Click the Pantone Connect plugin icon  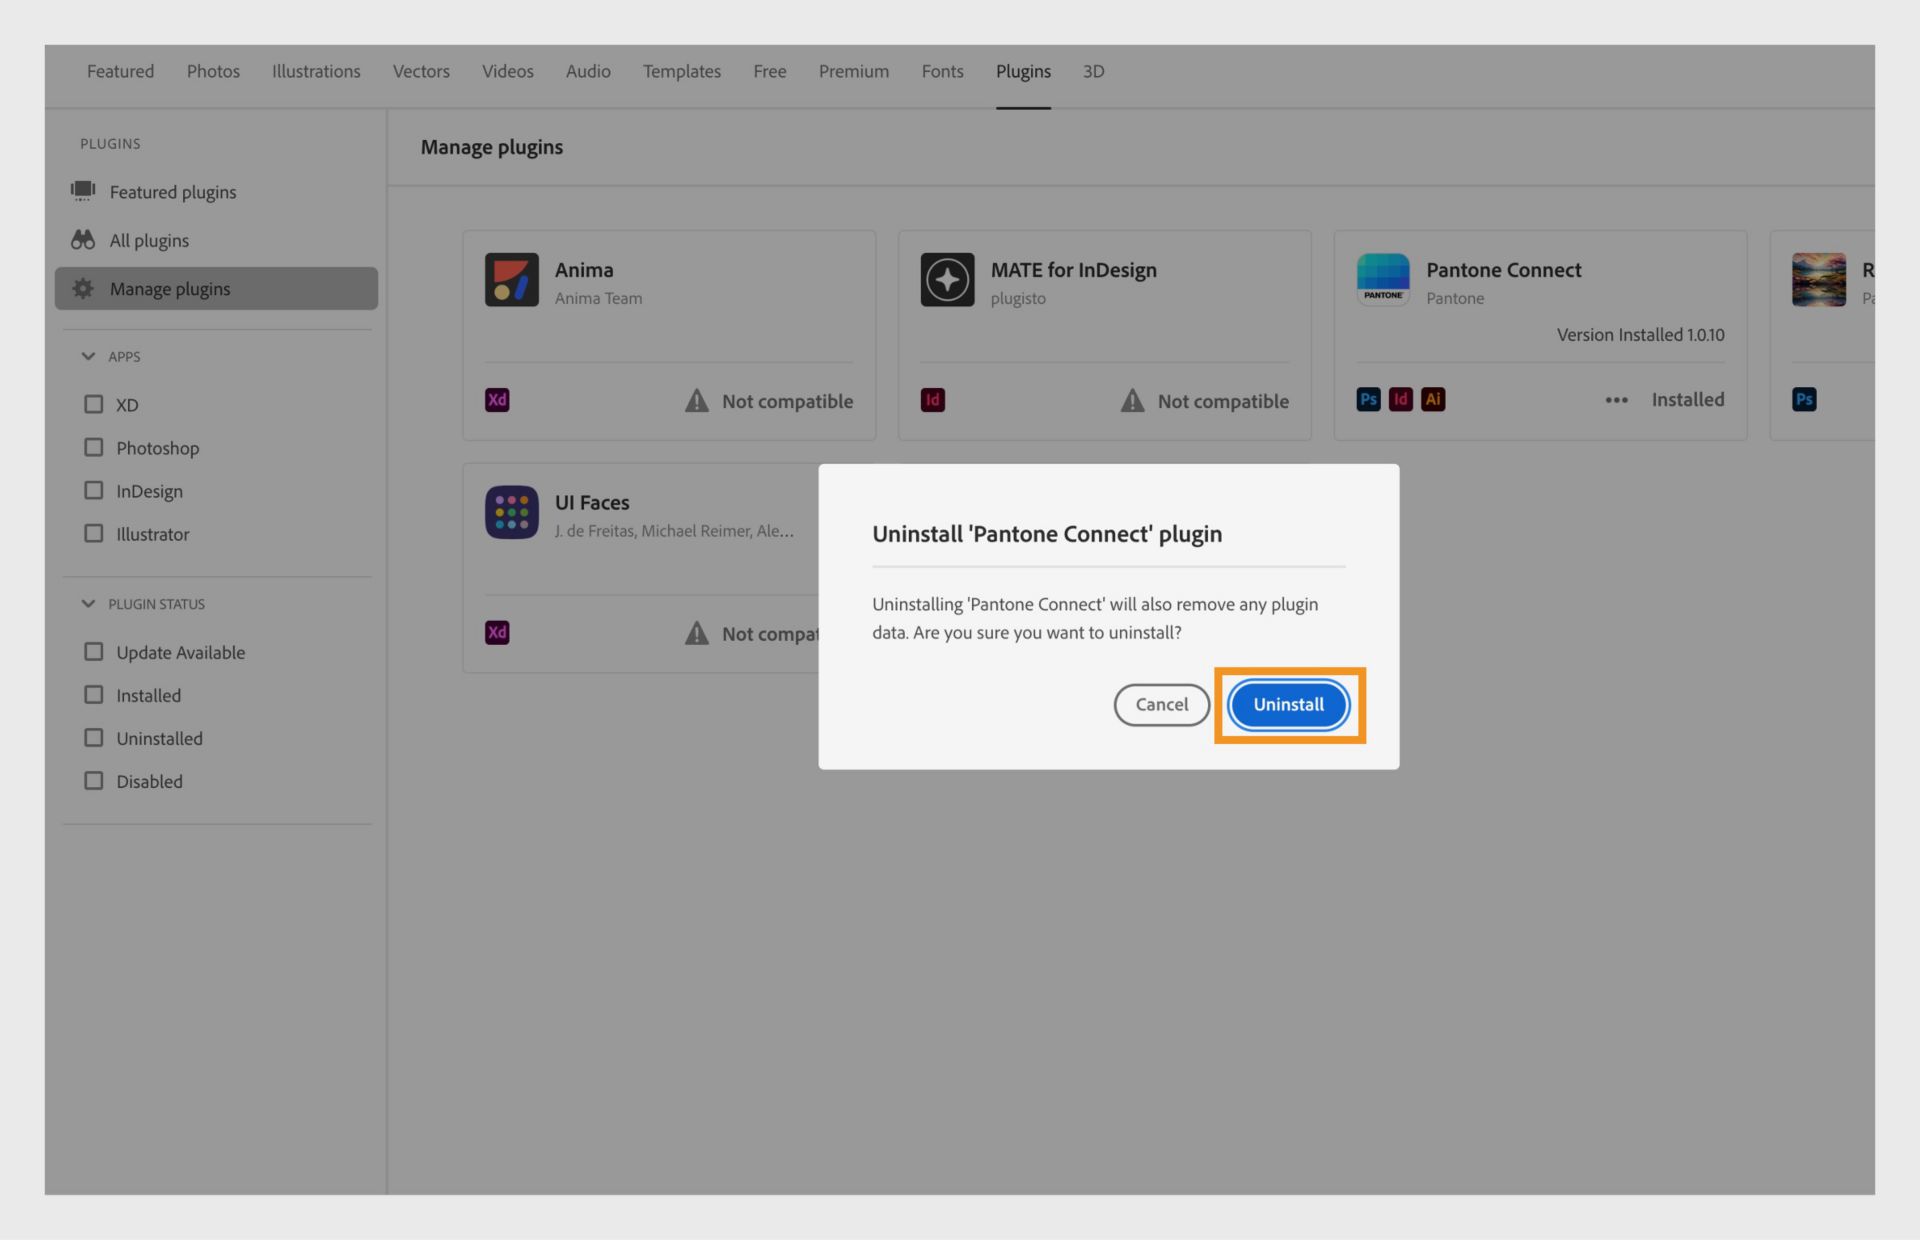tap(1383, 279)
